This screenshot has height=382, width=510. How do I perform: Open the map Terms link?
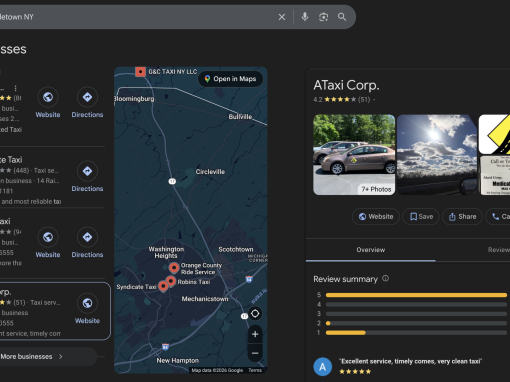coord(255,370)
